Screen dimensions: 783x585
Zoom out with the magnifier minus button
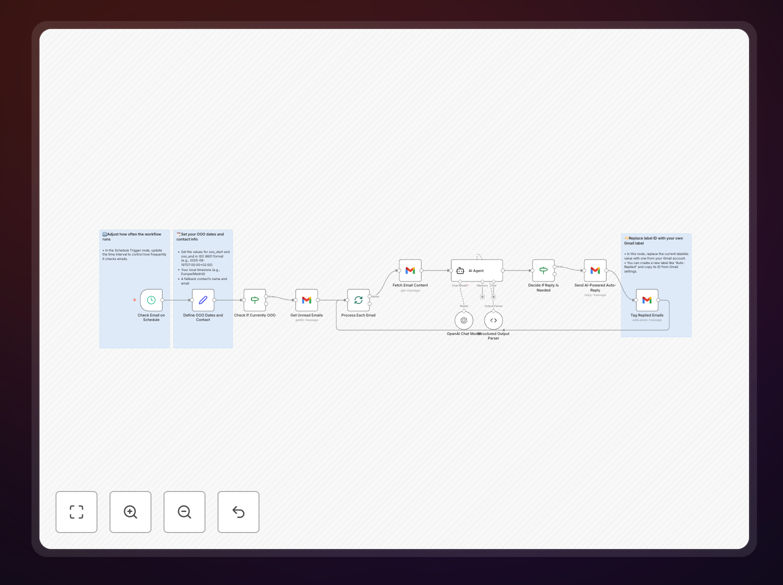(x=184, y=512)
